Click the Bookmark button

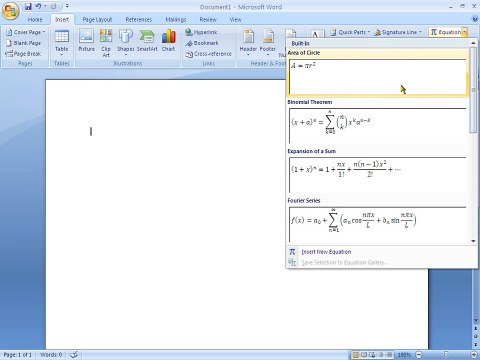pos(202,43)
